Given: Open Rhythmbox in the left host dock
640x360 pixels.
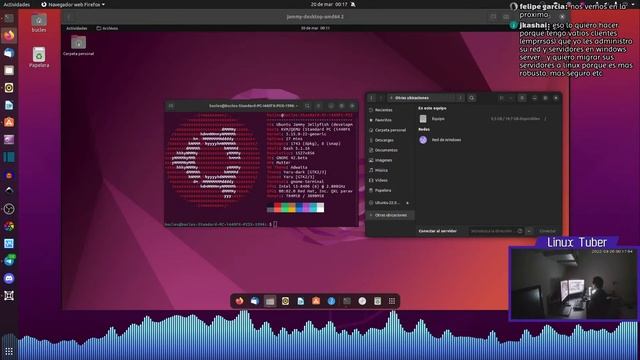Looking at the screenshot, I should pyautogui.click(x=9, y=88).
